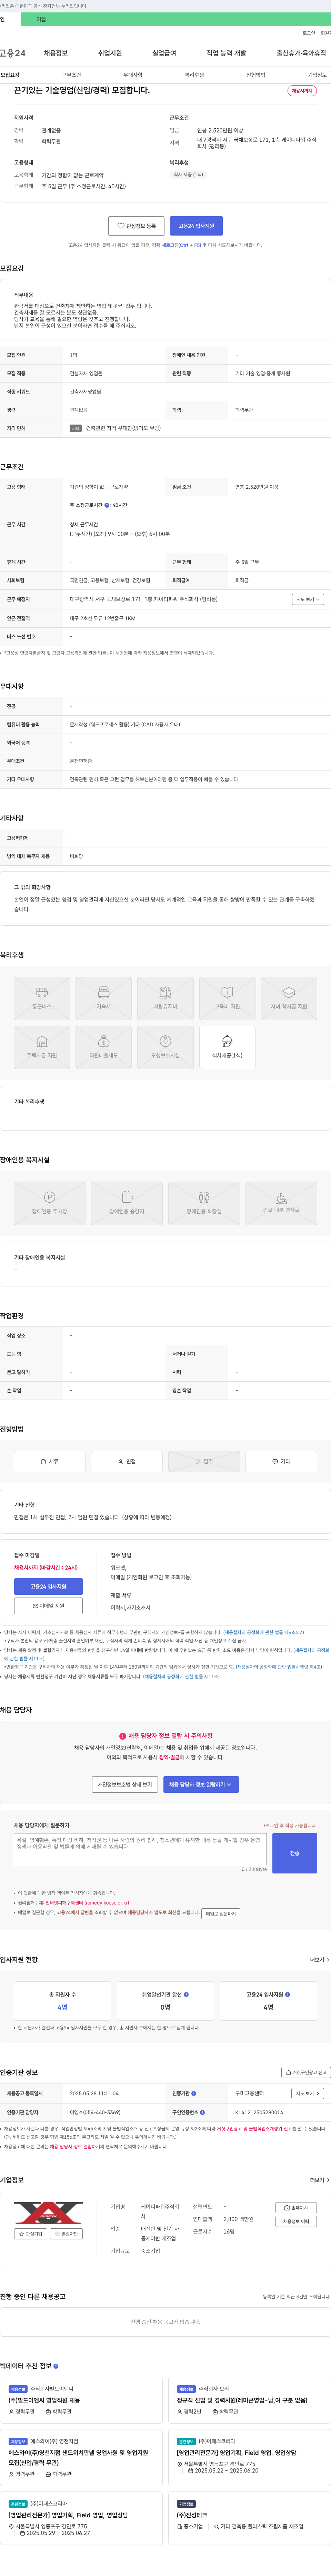The width and height of the screenshot is (331, 2576).
Task: Open 정규직 신입 및 경력사원 posting
Action: [242, 2400]
